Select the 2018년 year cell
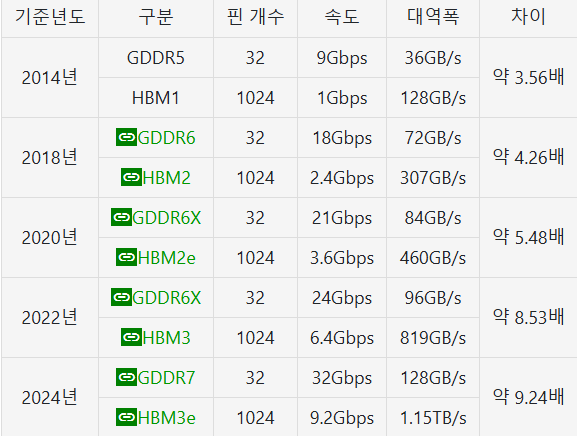The width and height of the screenshot is (577, 436). point(50,157)
